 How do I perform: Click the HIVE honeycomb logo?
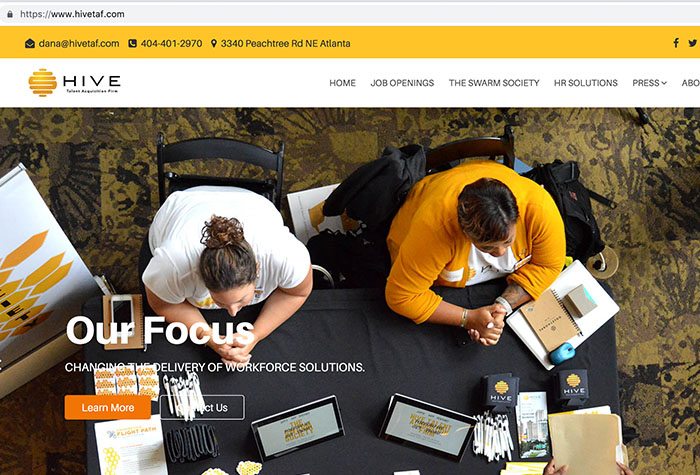43,83
